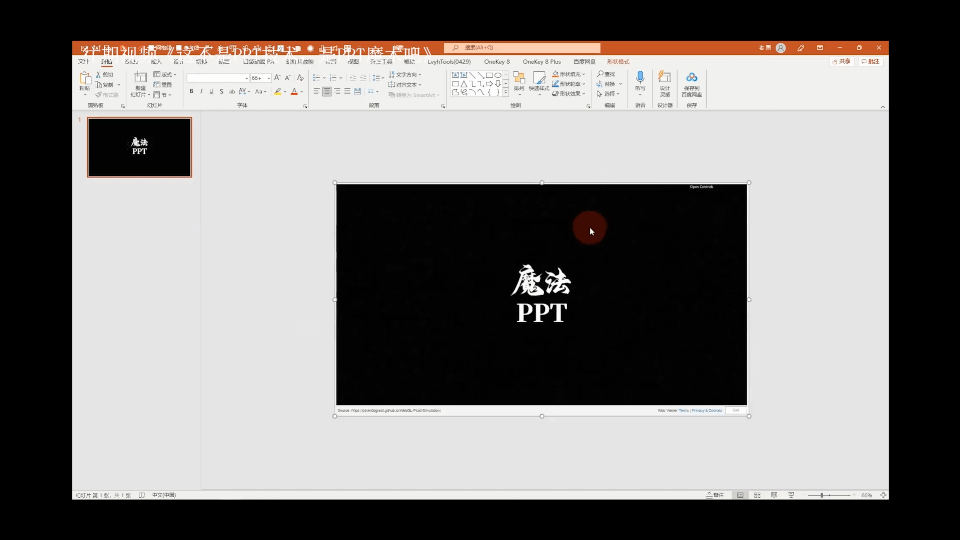Viewport: 960px width, 540px height.
Task: Apply the red font color
Action: tap(294, 91)
